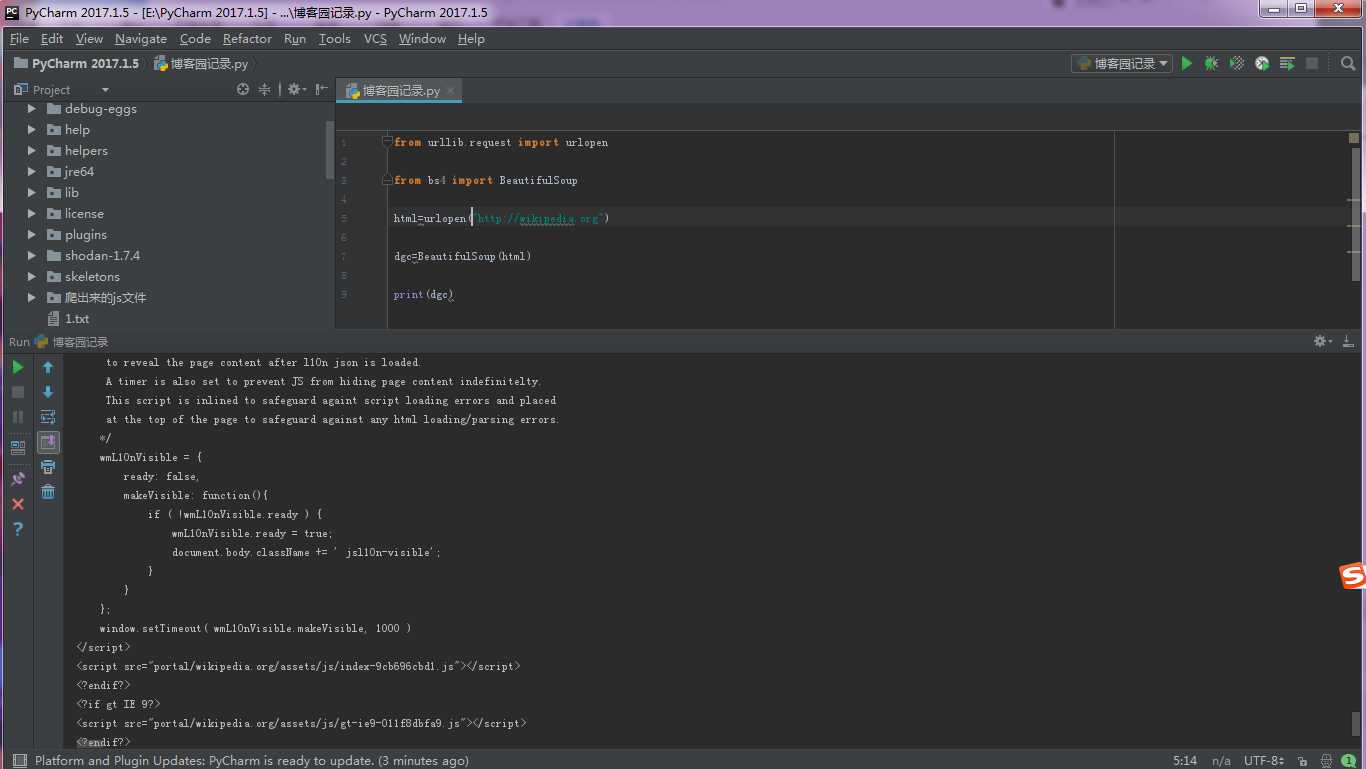Click the wikipedia.org URL string in editor
This screenshot has height=769, width=1366.
[x=538, y=218]
